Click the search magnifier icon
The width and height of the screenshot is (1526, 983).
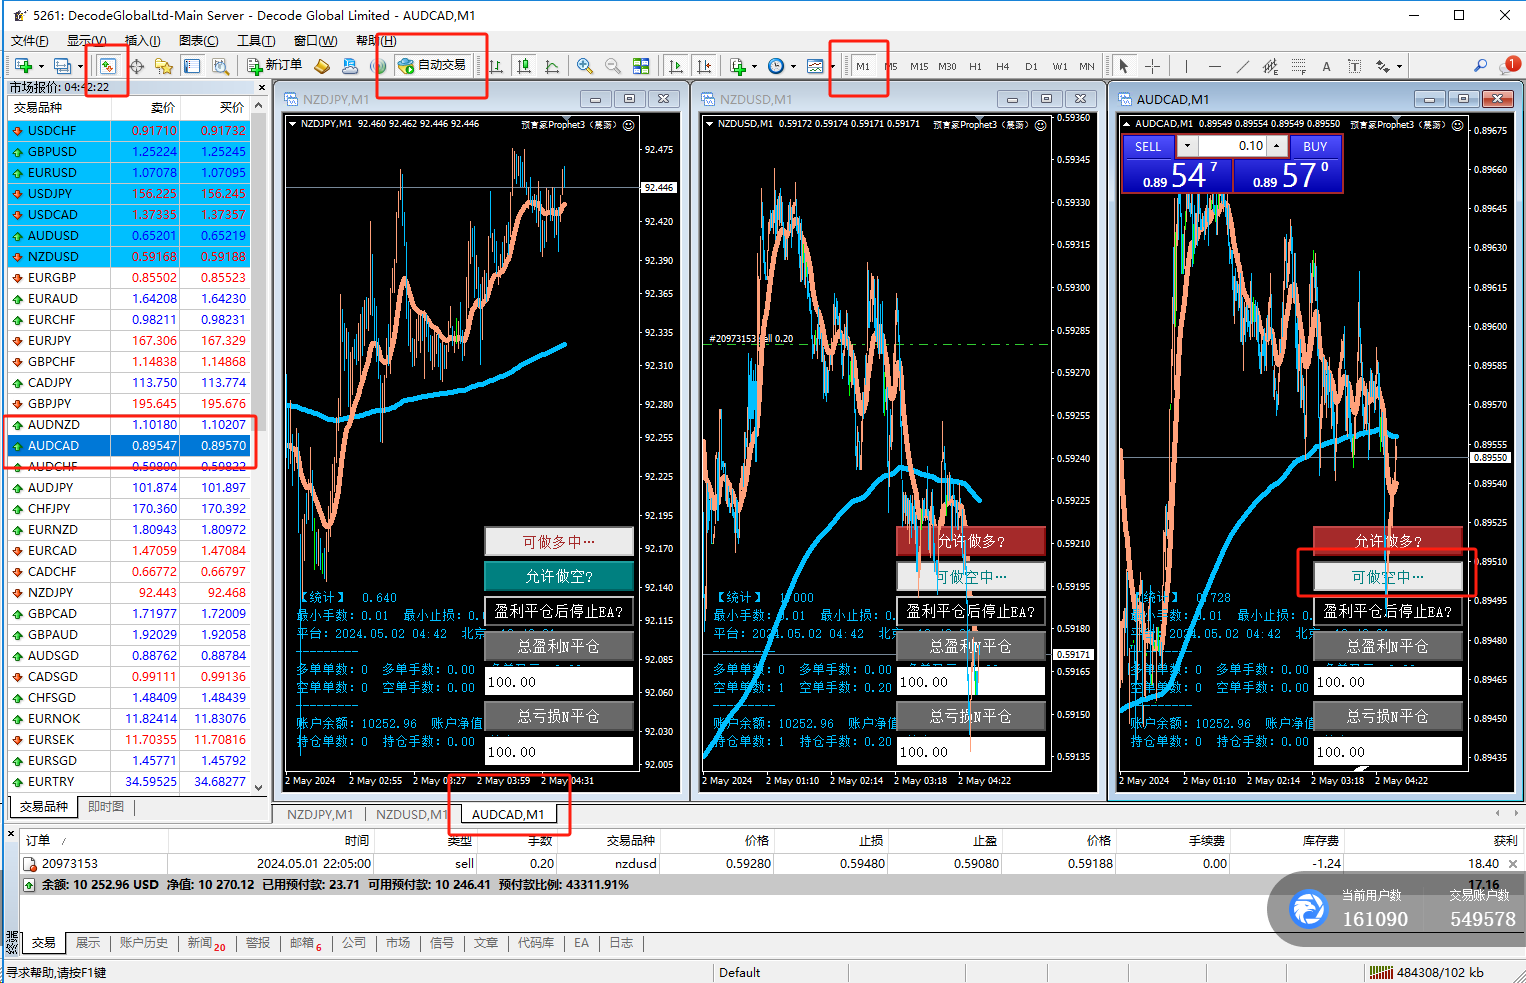coord(1480,66)
